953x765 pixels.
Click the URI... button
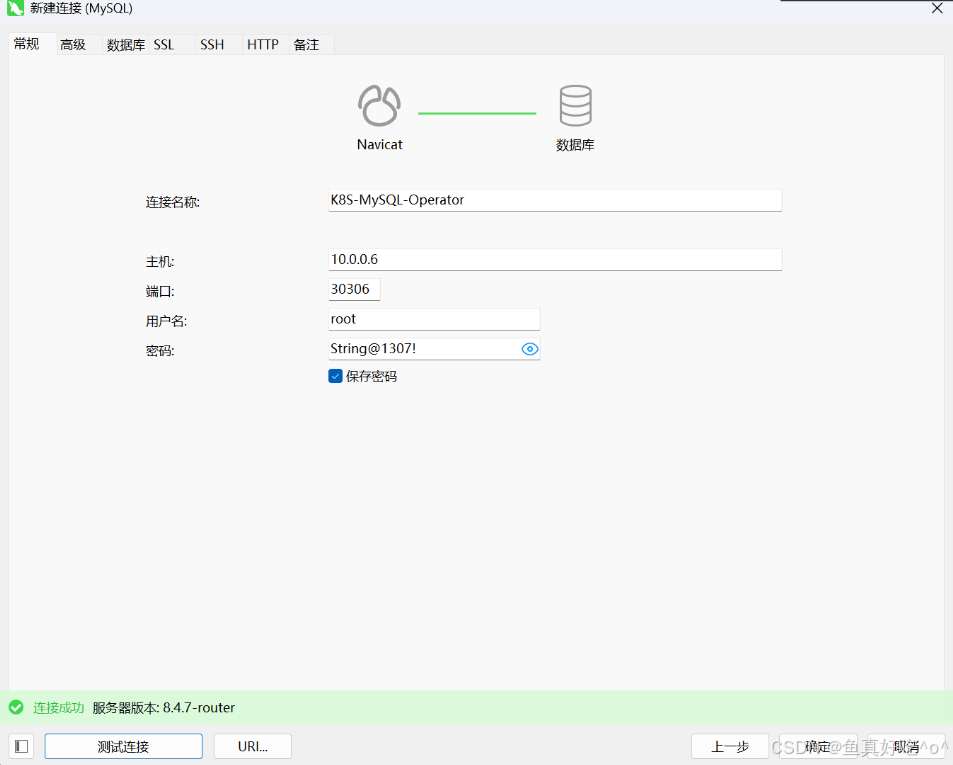(253, 746)
